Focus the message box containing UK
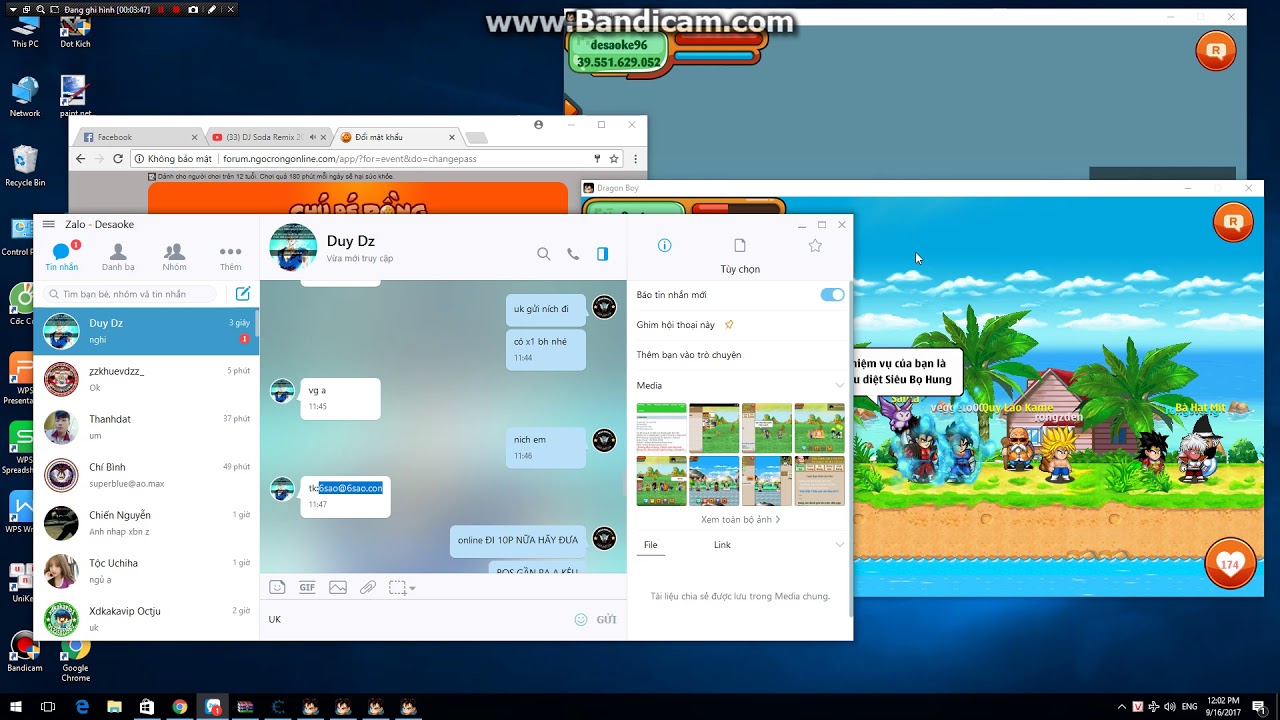This screenshot has height=720, width=1280. [415, 620]
